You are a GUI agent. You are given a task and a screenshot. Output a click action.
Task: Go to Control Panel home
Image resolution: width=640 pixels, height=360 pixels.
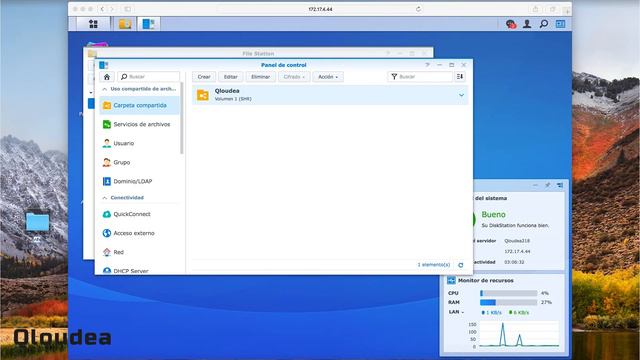107,77
